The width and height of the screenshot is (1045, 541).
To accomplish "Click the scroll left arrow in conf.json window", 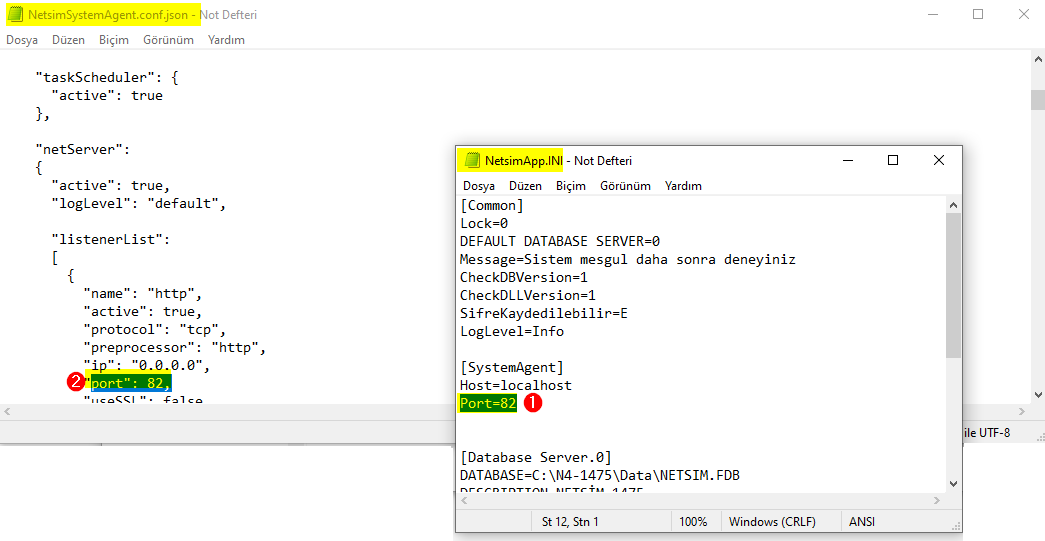I will pyautogui.click(x=7, y=412).
